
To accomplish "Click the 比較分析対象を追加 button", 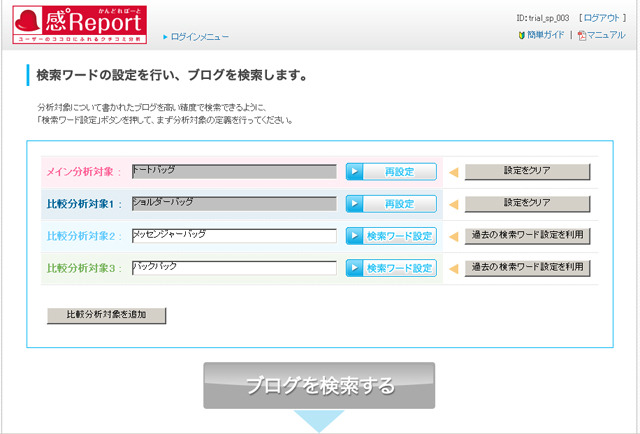I will 107,316.
